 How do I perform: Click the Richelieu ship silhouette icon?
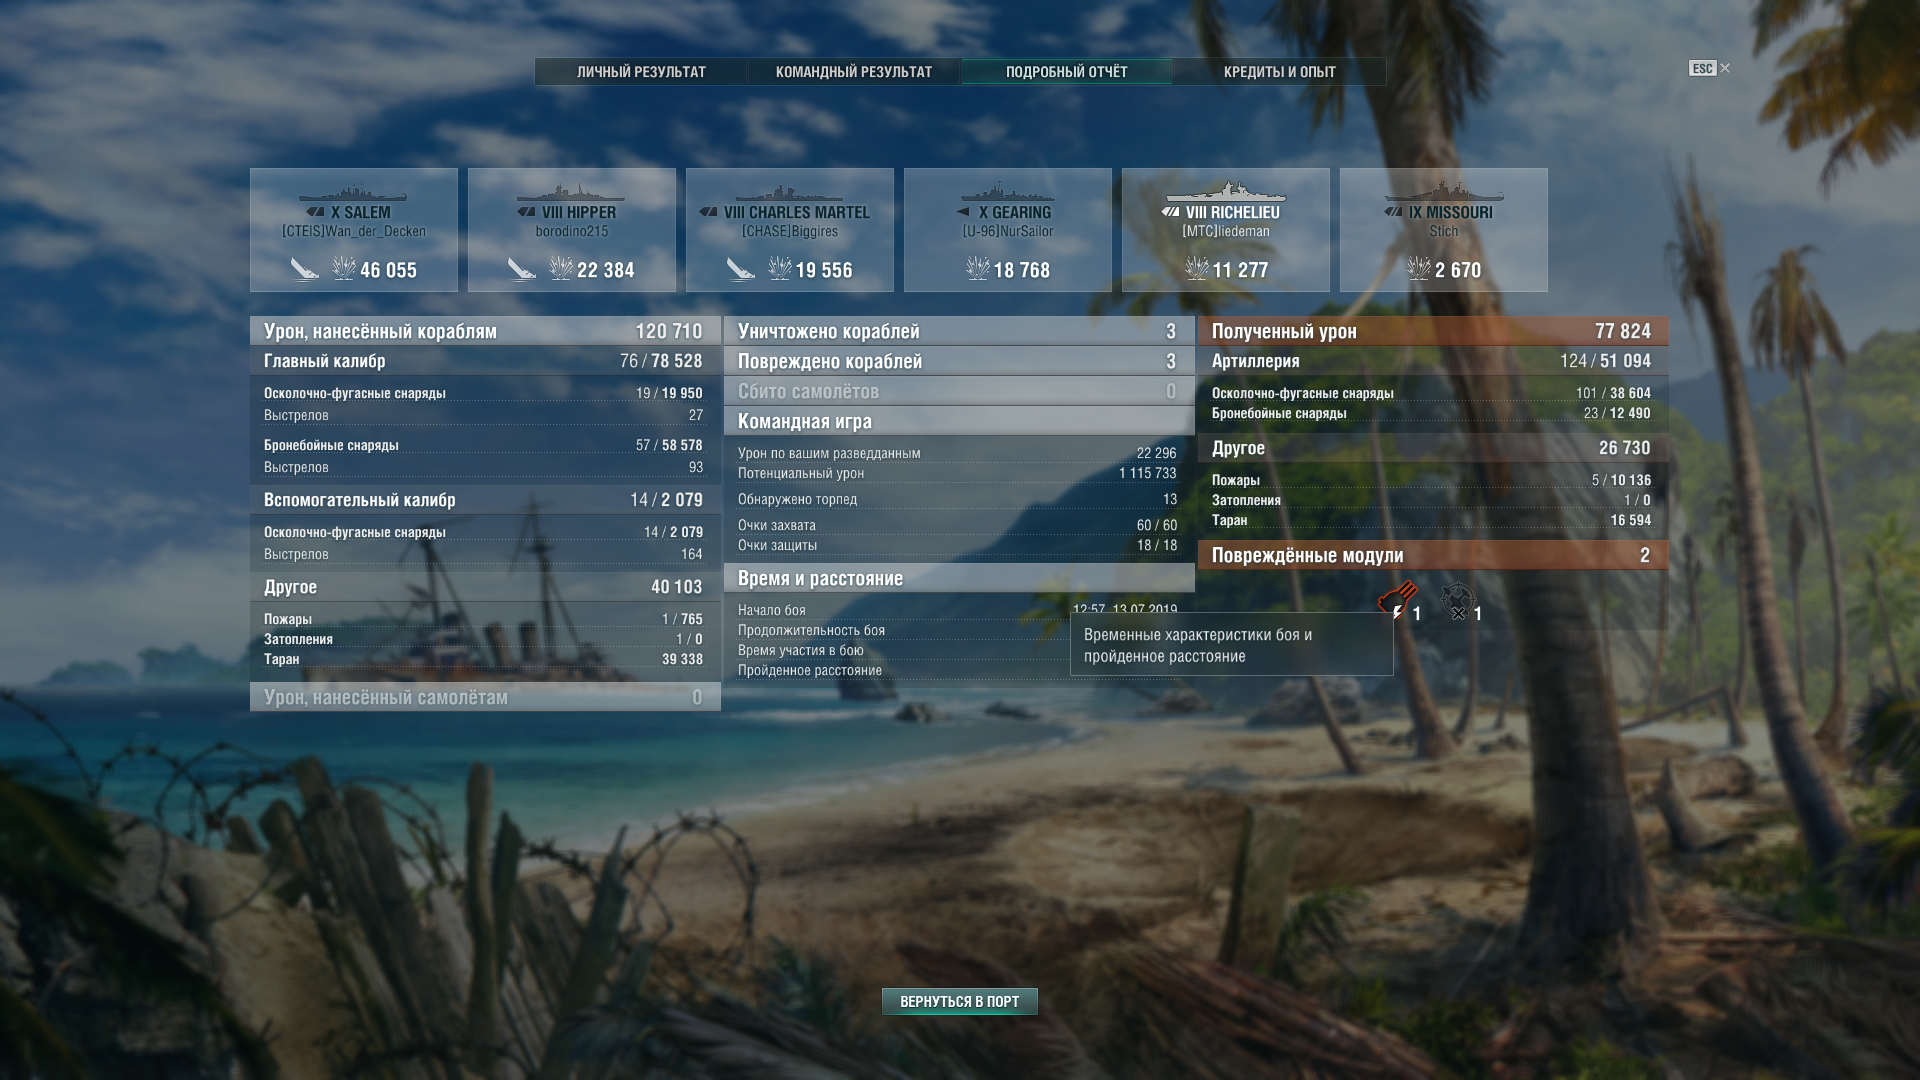(x=1226, y=191)
